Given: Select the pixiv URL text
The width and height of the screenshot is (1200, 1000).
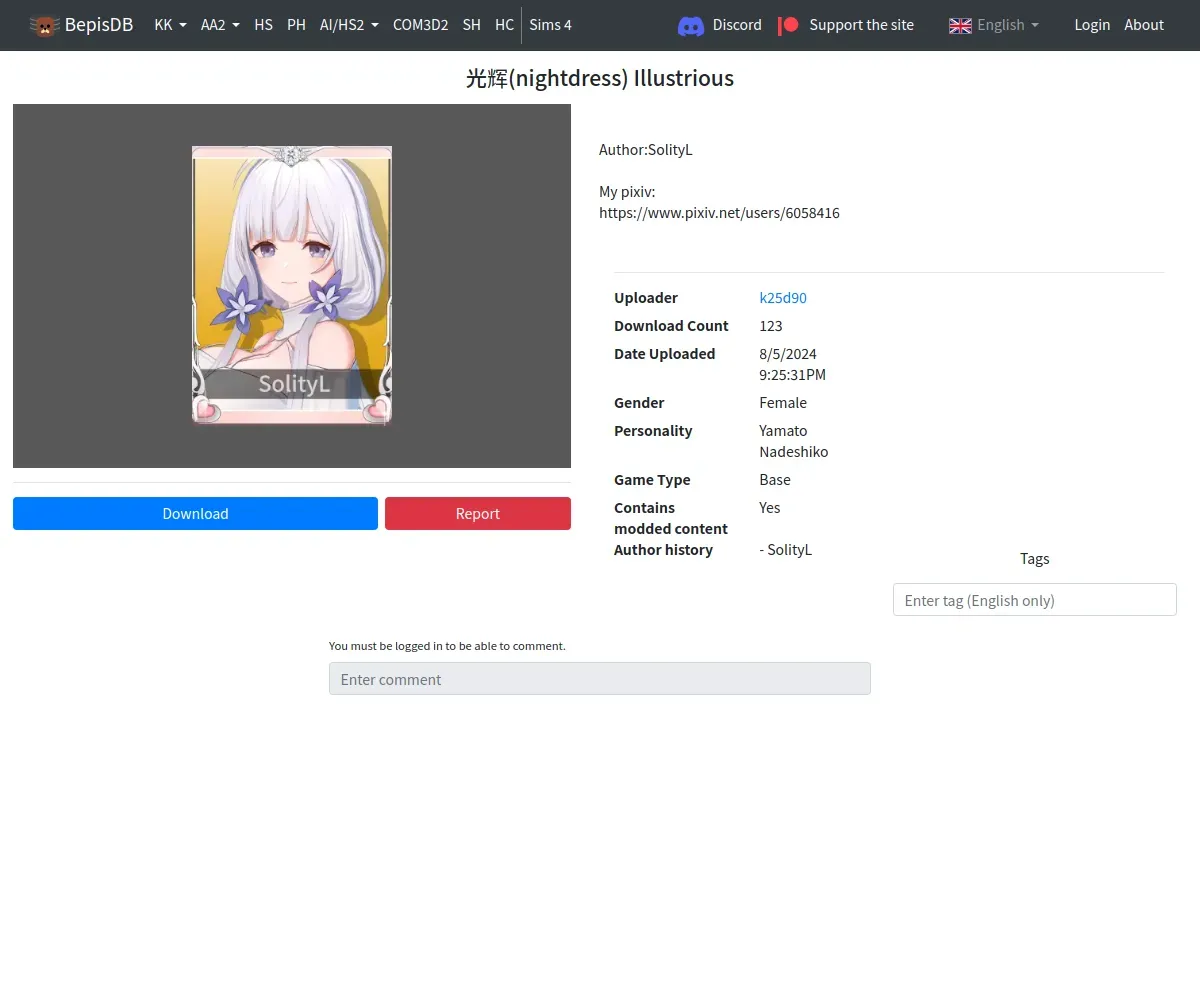Looking at the screenshot, I should coord(719,213).
